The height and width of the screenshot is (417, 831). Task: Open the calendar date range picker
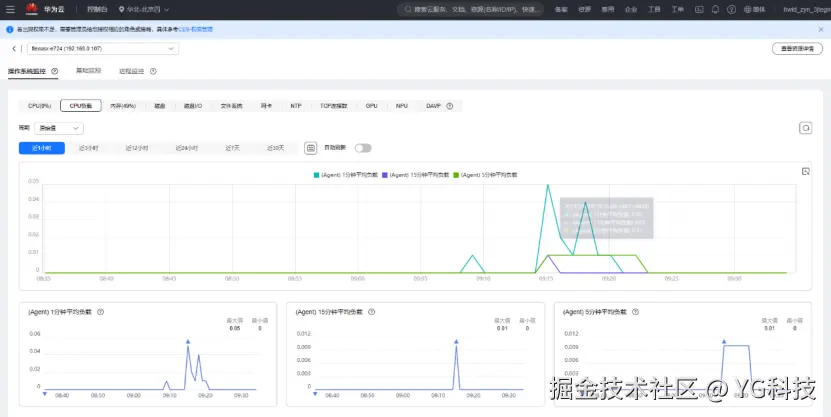[311, 148]
